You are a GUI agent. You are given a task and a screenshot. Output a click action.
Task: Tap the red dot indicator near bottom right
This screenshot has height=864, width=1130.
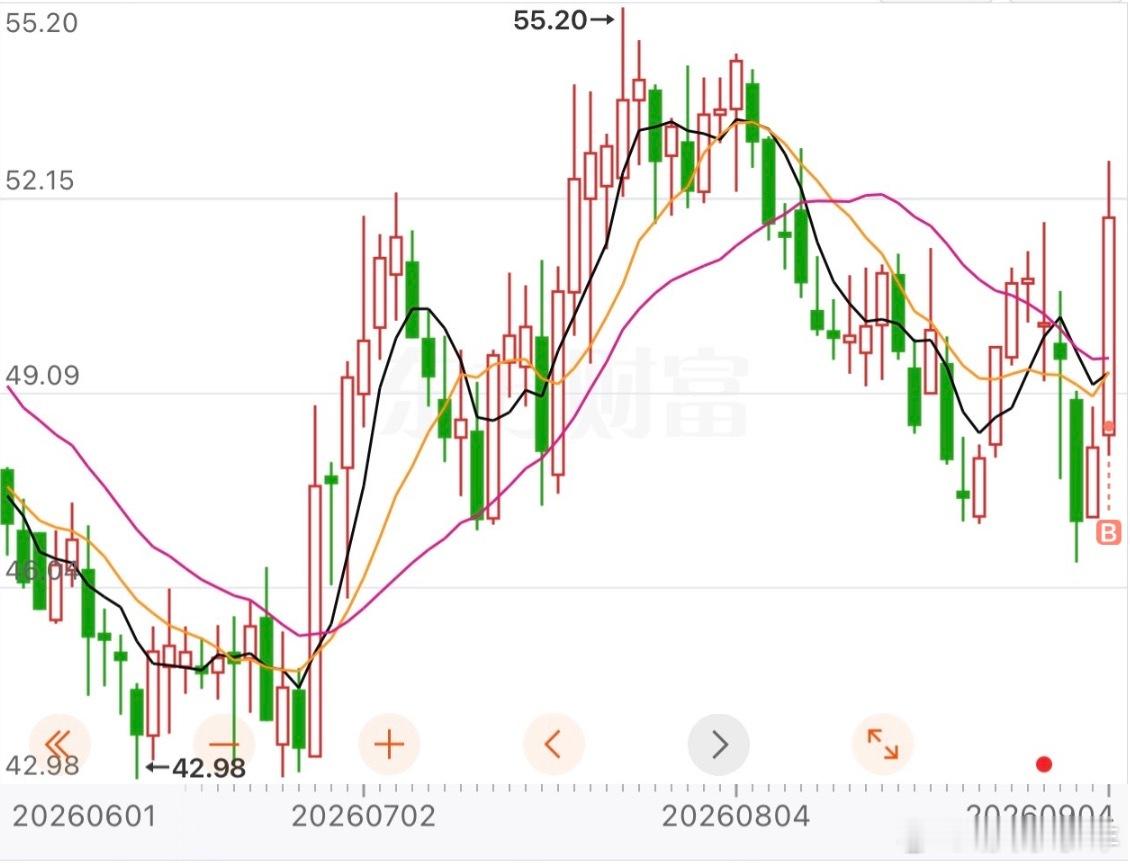click(1044, 764)
